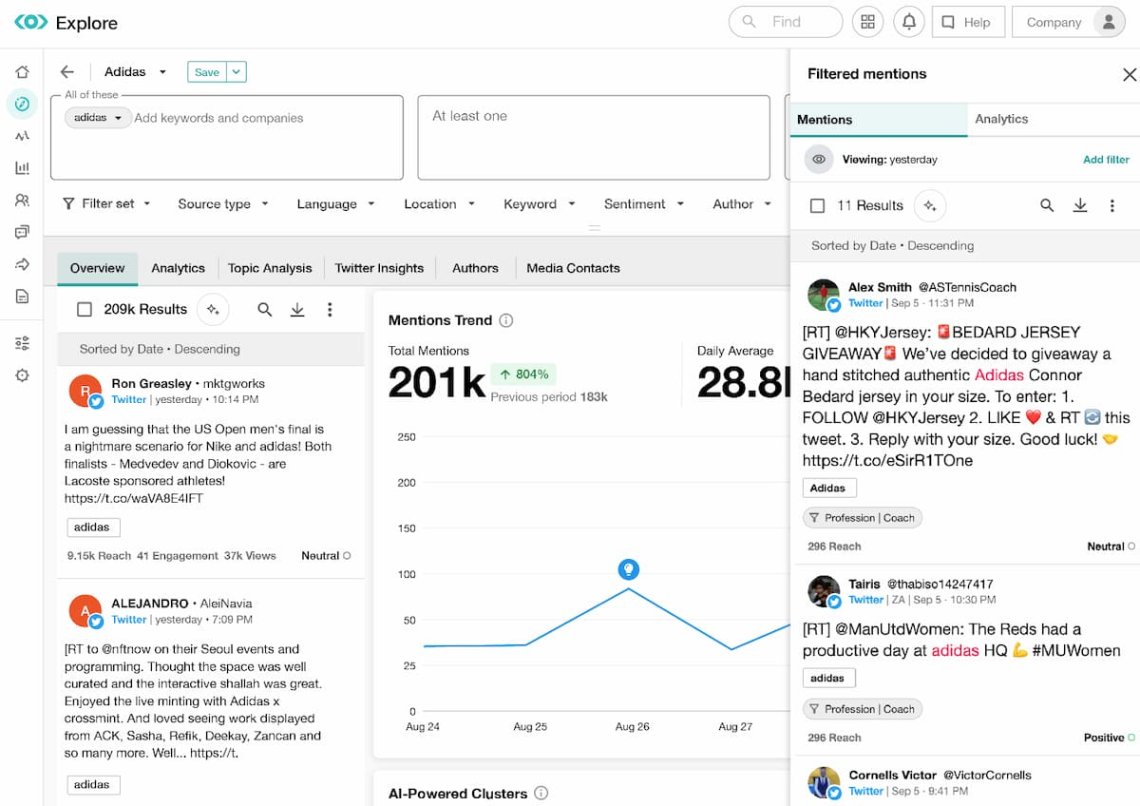Image resolution: width=1140 pixels, height=806 pixels.
Task: Click the share arrow icon in sidebar
Action: click(x=22, y=263)
